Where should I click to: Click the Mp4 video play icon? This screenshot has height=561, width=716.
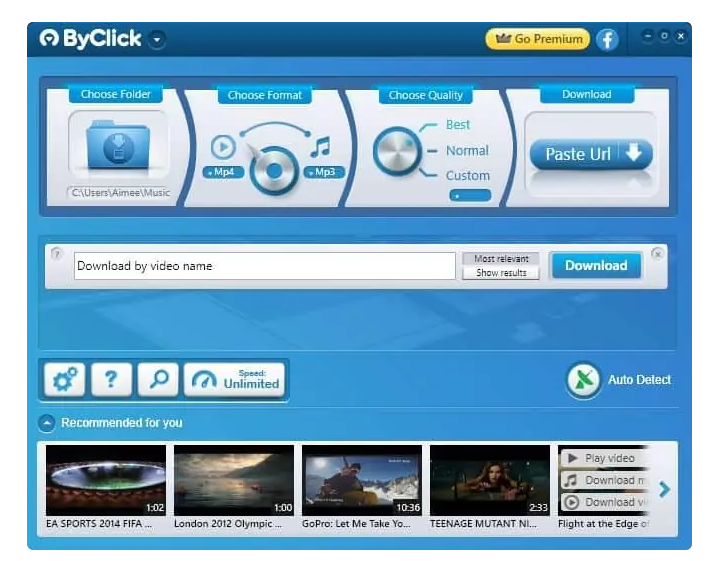pyautogui.click(x=223, y=147)
